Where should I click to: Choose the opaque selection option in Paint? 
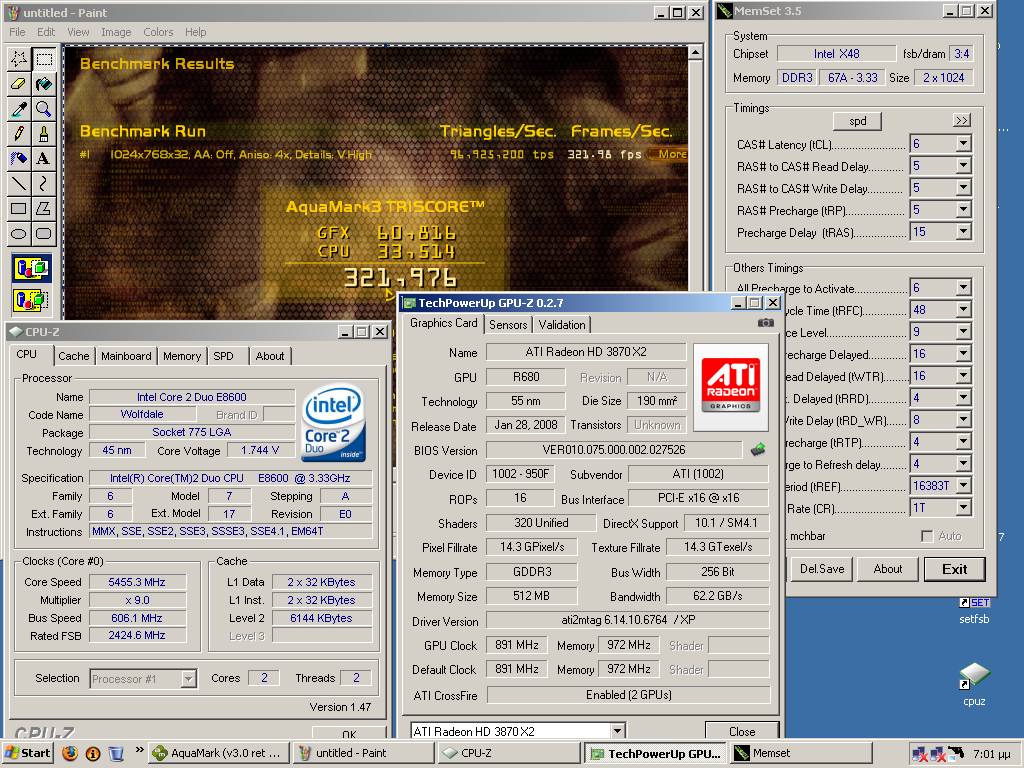click(31, 268)
